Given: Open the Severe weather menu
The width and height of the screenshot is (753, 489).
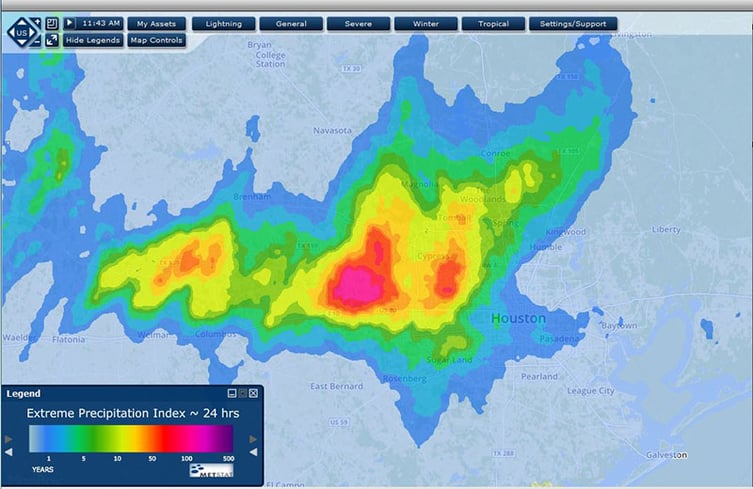Looking at the screenshot, I should pos(358,23).
